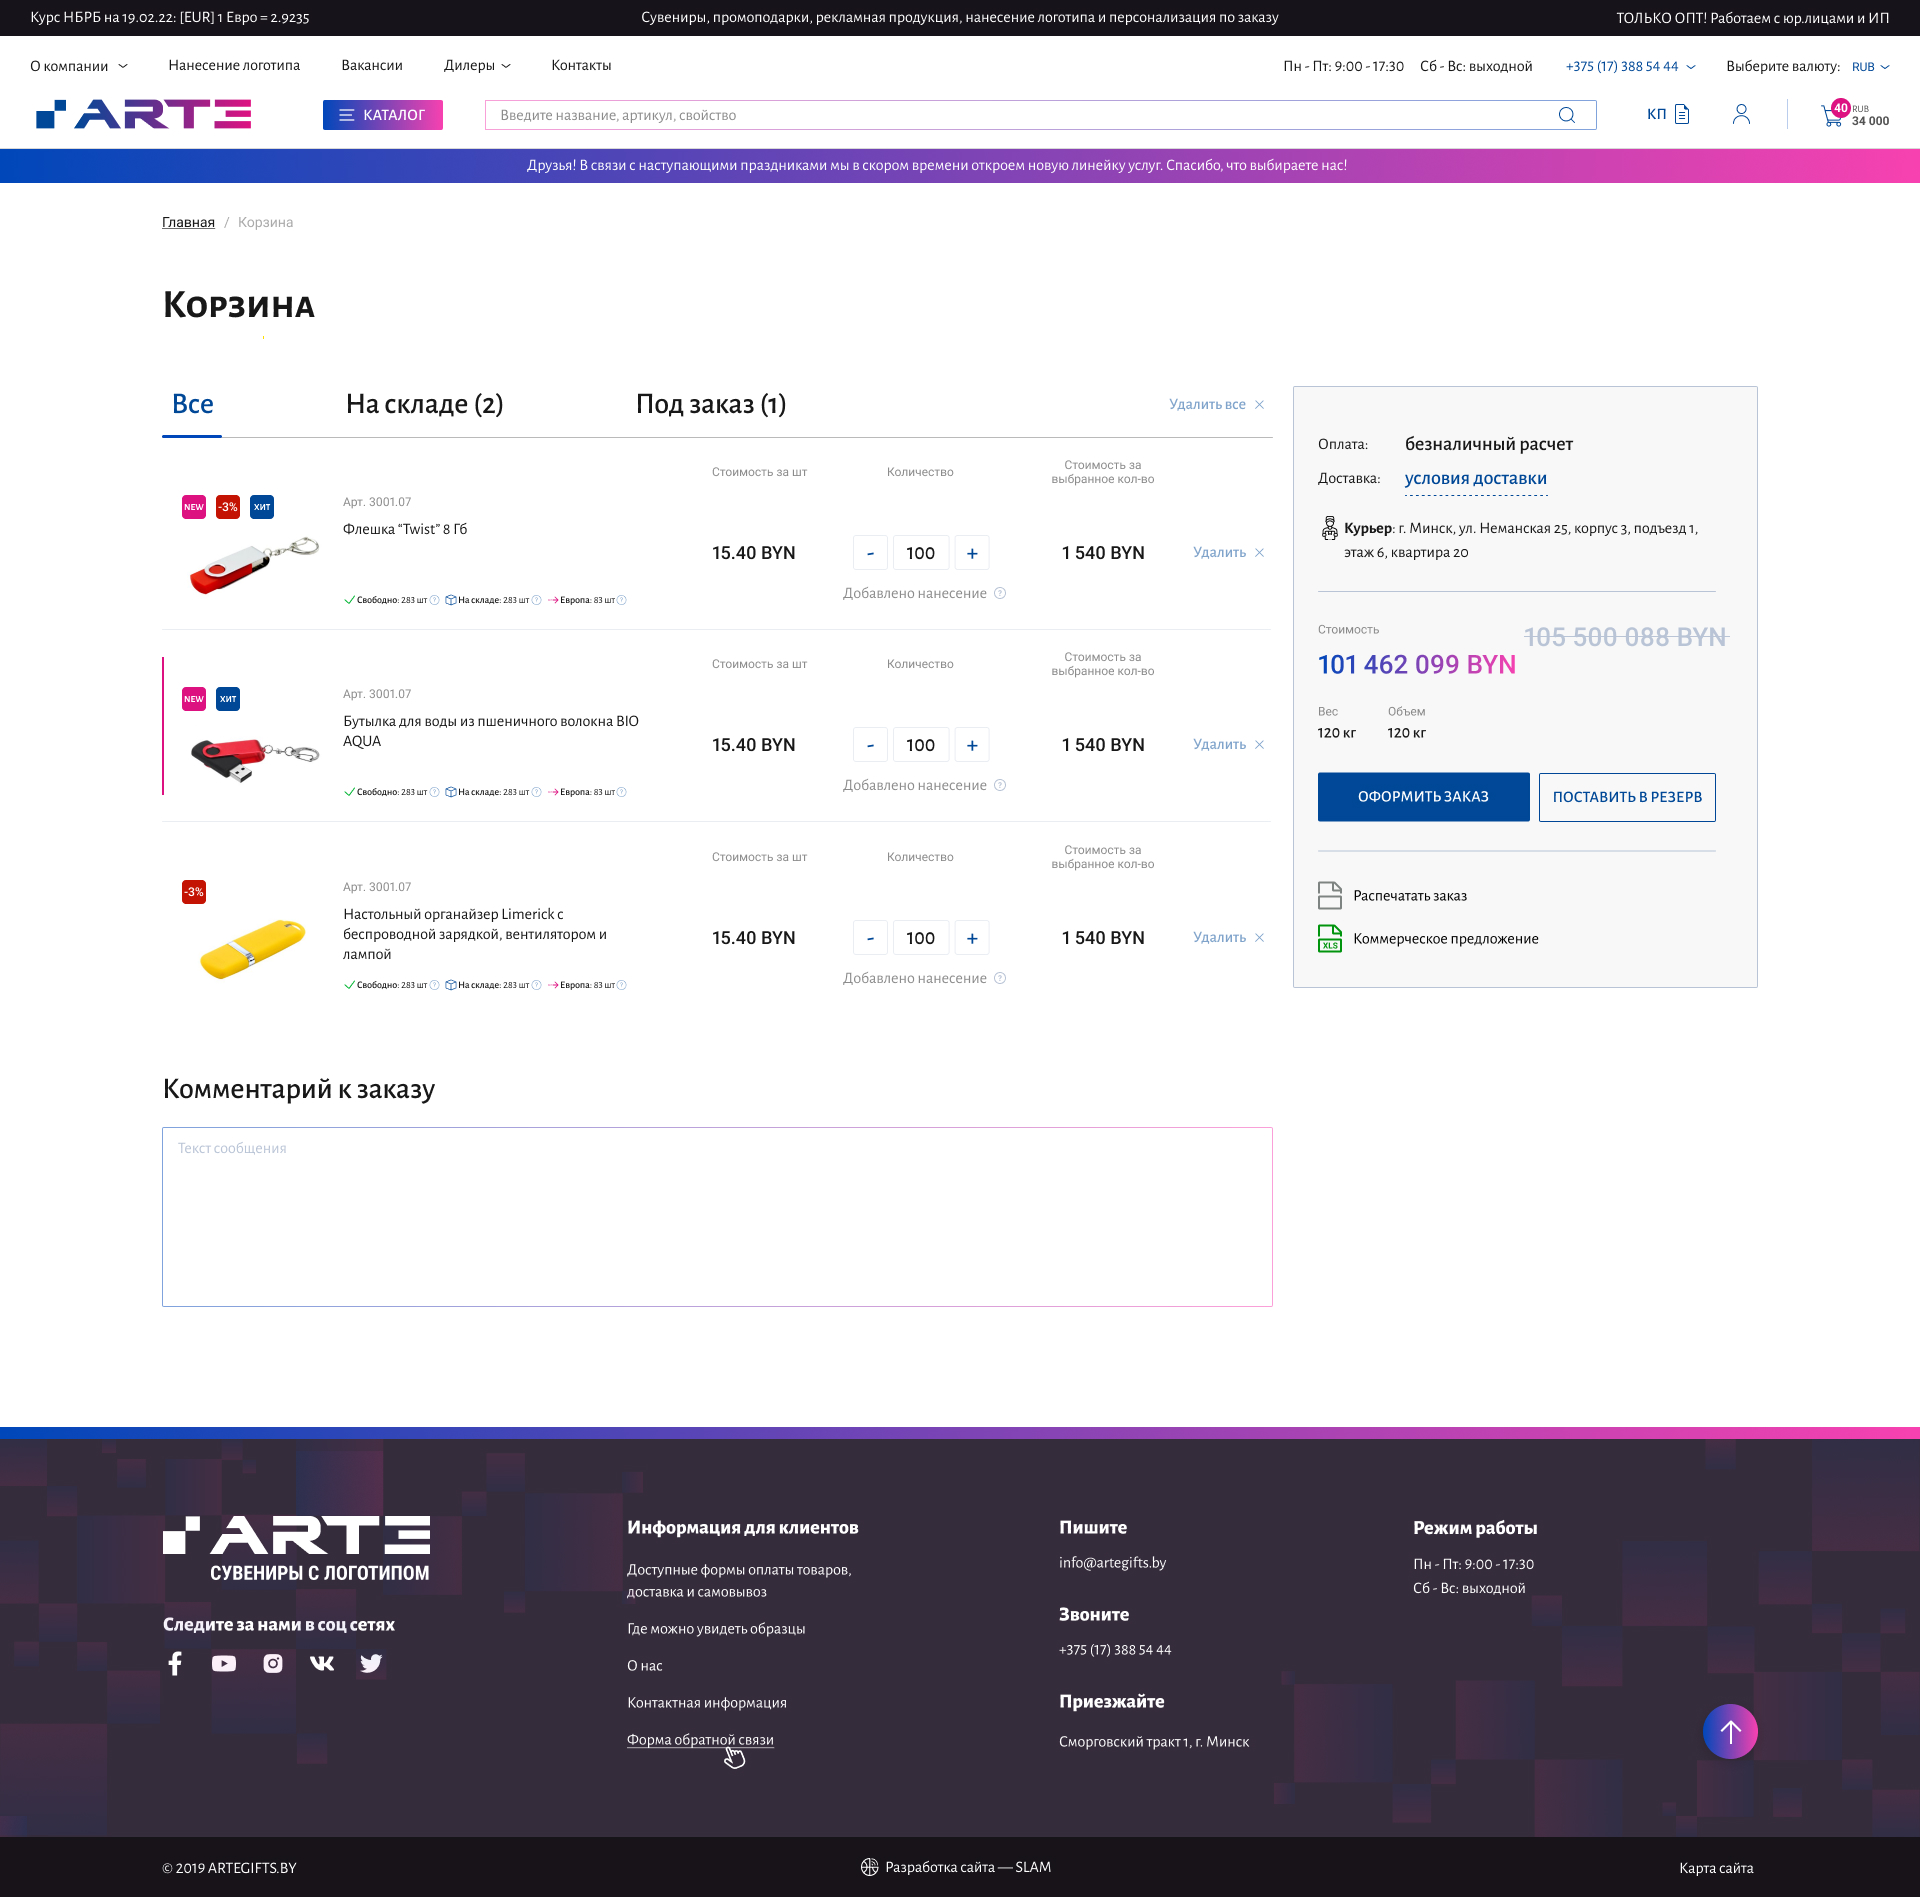Open the RUB currency selector
This screenshot has height=1897, width=1920.
pos(1869,67)
